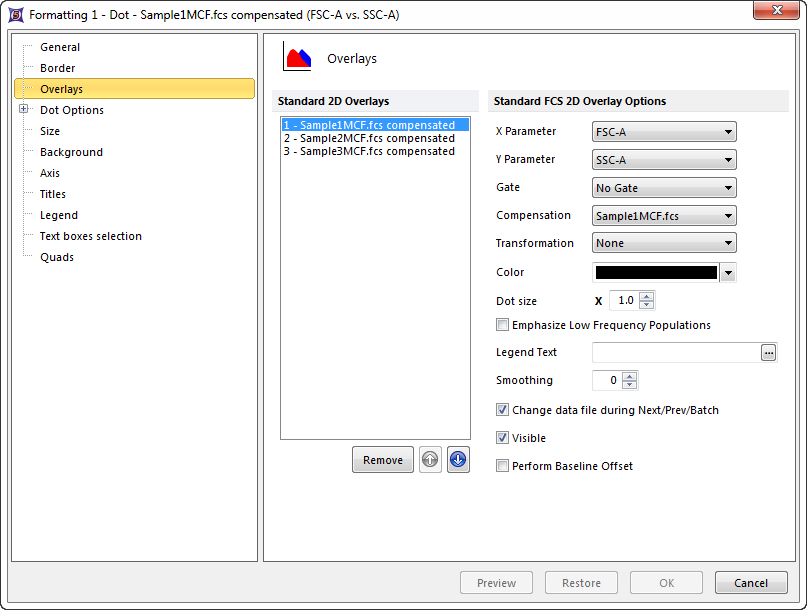807x610 pixels.
Task: Click the move overlay down arrow icon
Action: (458, 460)
